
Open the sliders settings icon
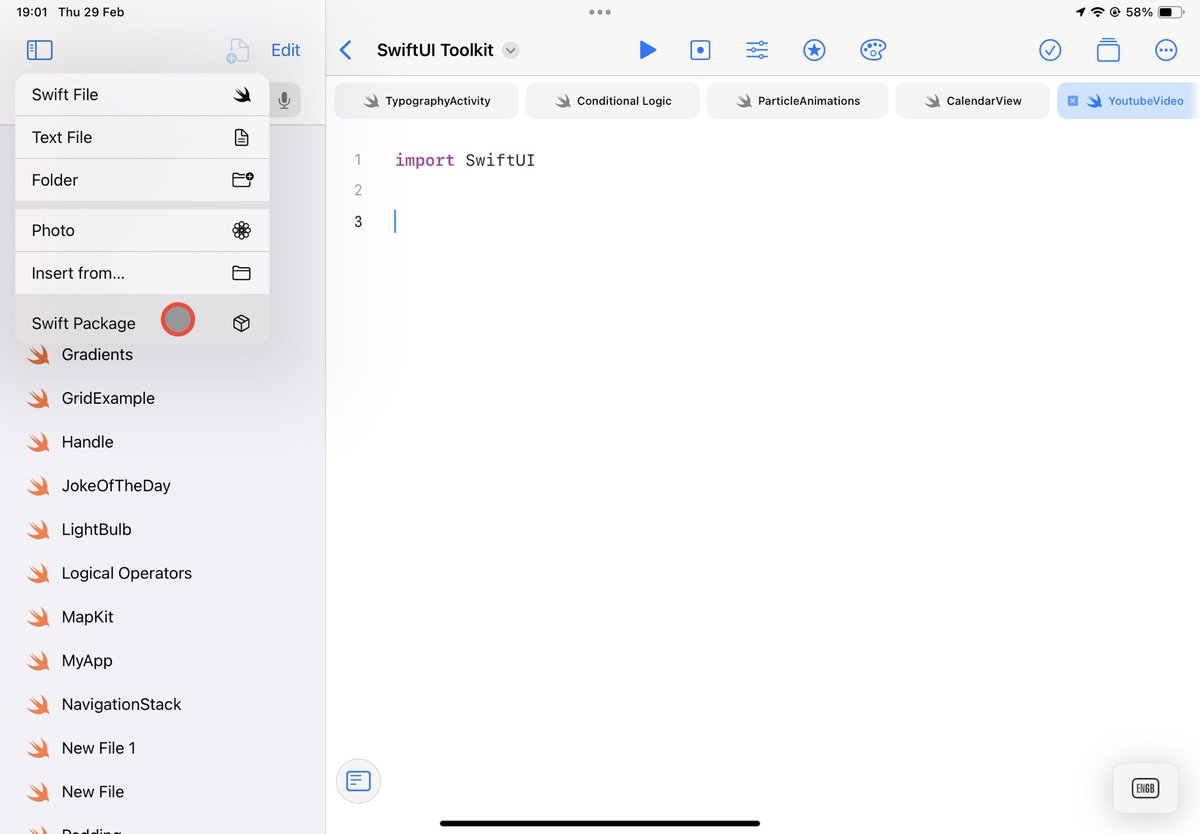click(757, 50)
